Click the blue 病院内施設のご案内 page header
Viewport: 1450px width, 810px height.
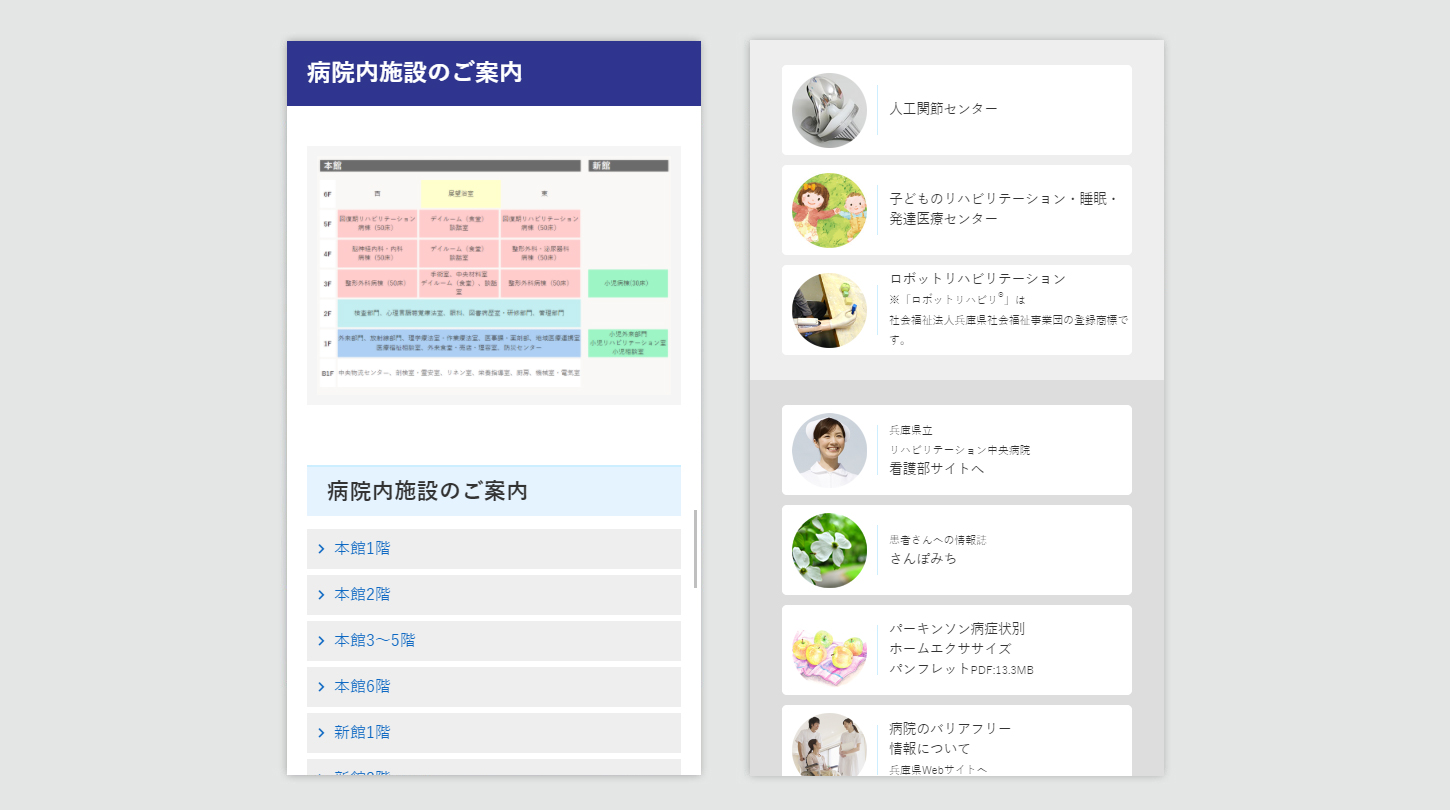pos(494,73)
